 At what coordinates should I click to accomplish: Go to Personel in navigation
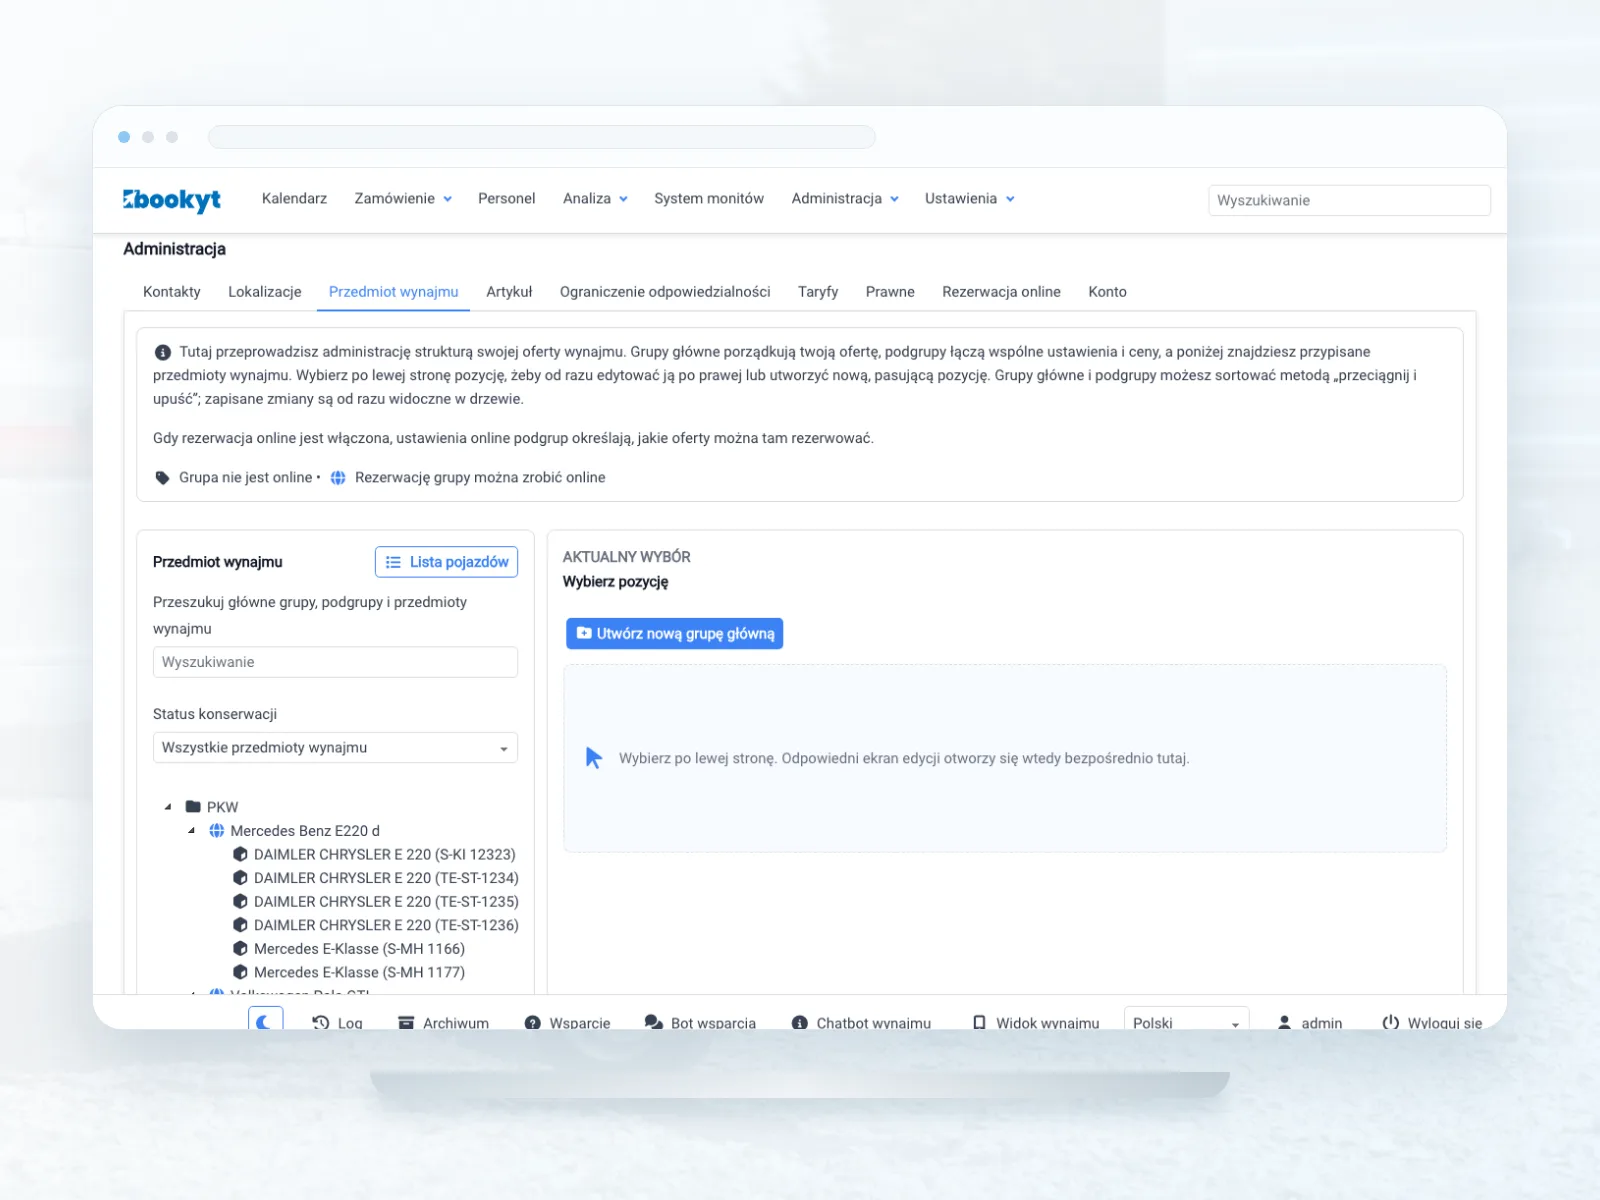[x=507, y=199]
